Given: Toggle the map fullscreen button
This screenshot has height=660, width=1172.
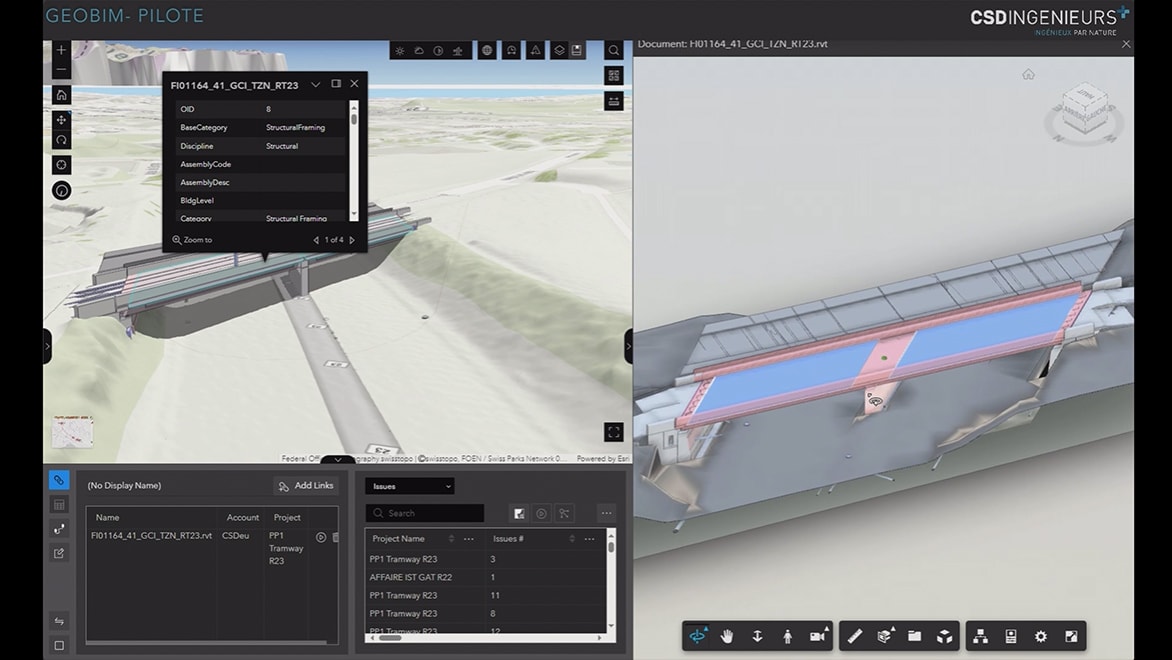Looking at the screenshot, I should tap(614, 432).
